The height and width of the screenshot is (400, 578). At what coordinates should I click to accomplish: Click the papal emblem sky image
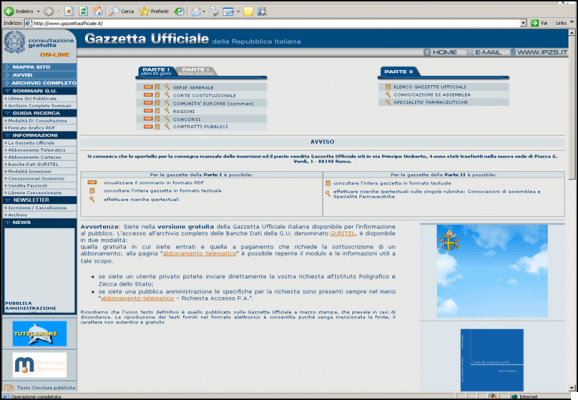[492, 271]
